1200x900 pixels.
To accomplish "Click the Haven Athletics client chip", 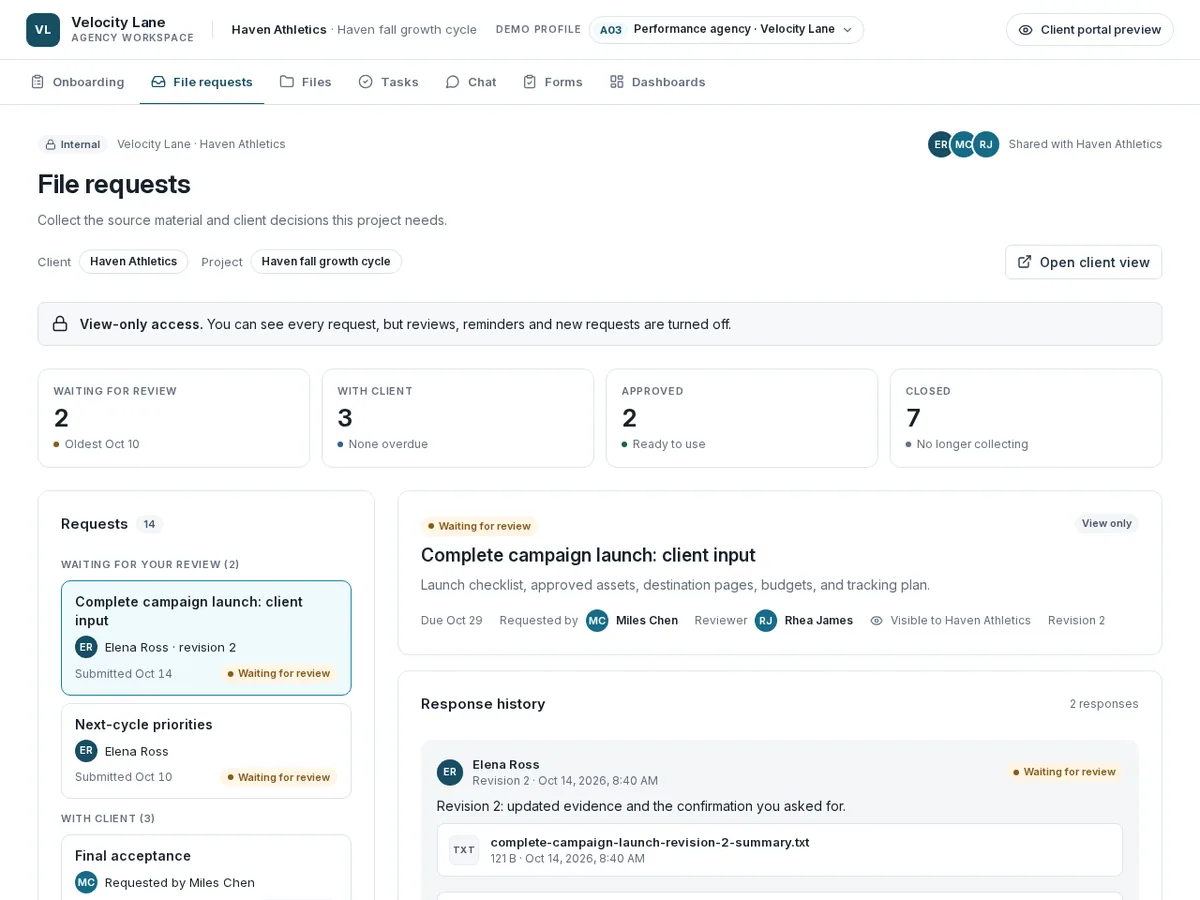I will coord(133,262).
